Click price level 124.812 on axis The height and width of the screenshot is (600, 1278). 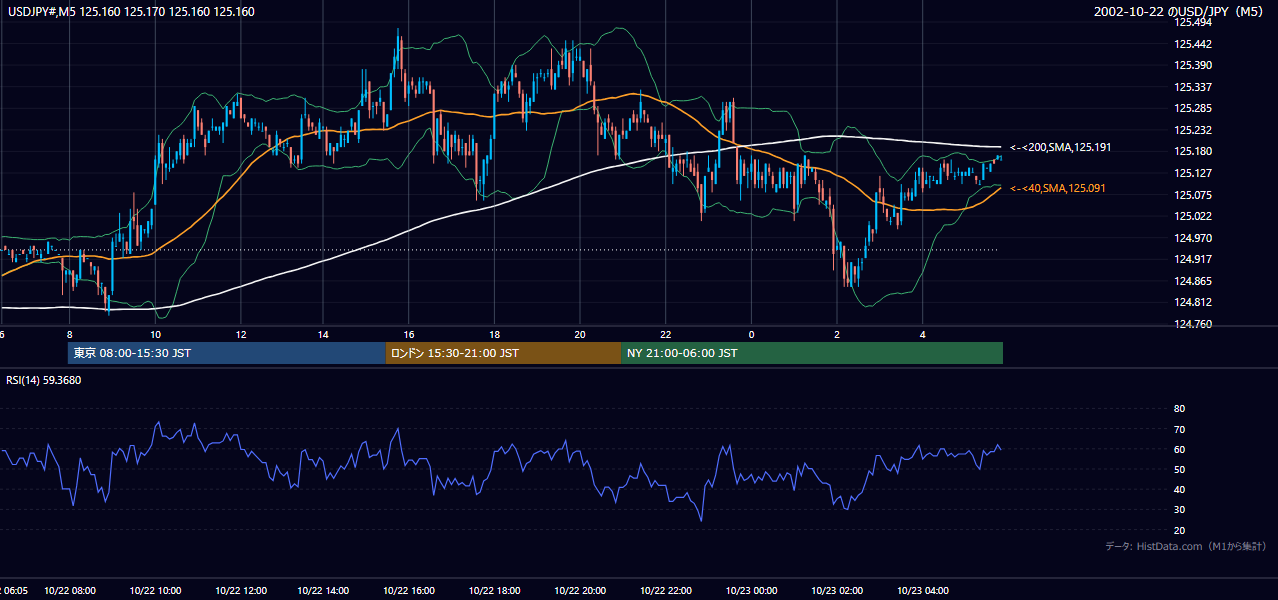pos(1192,302)
